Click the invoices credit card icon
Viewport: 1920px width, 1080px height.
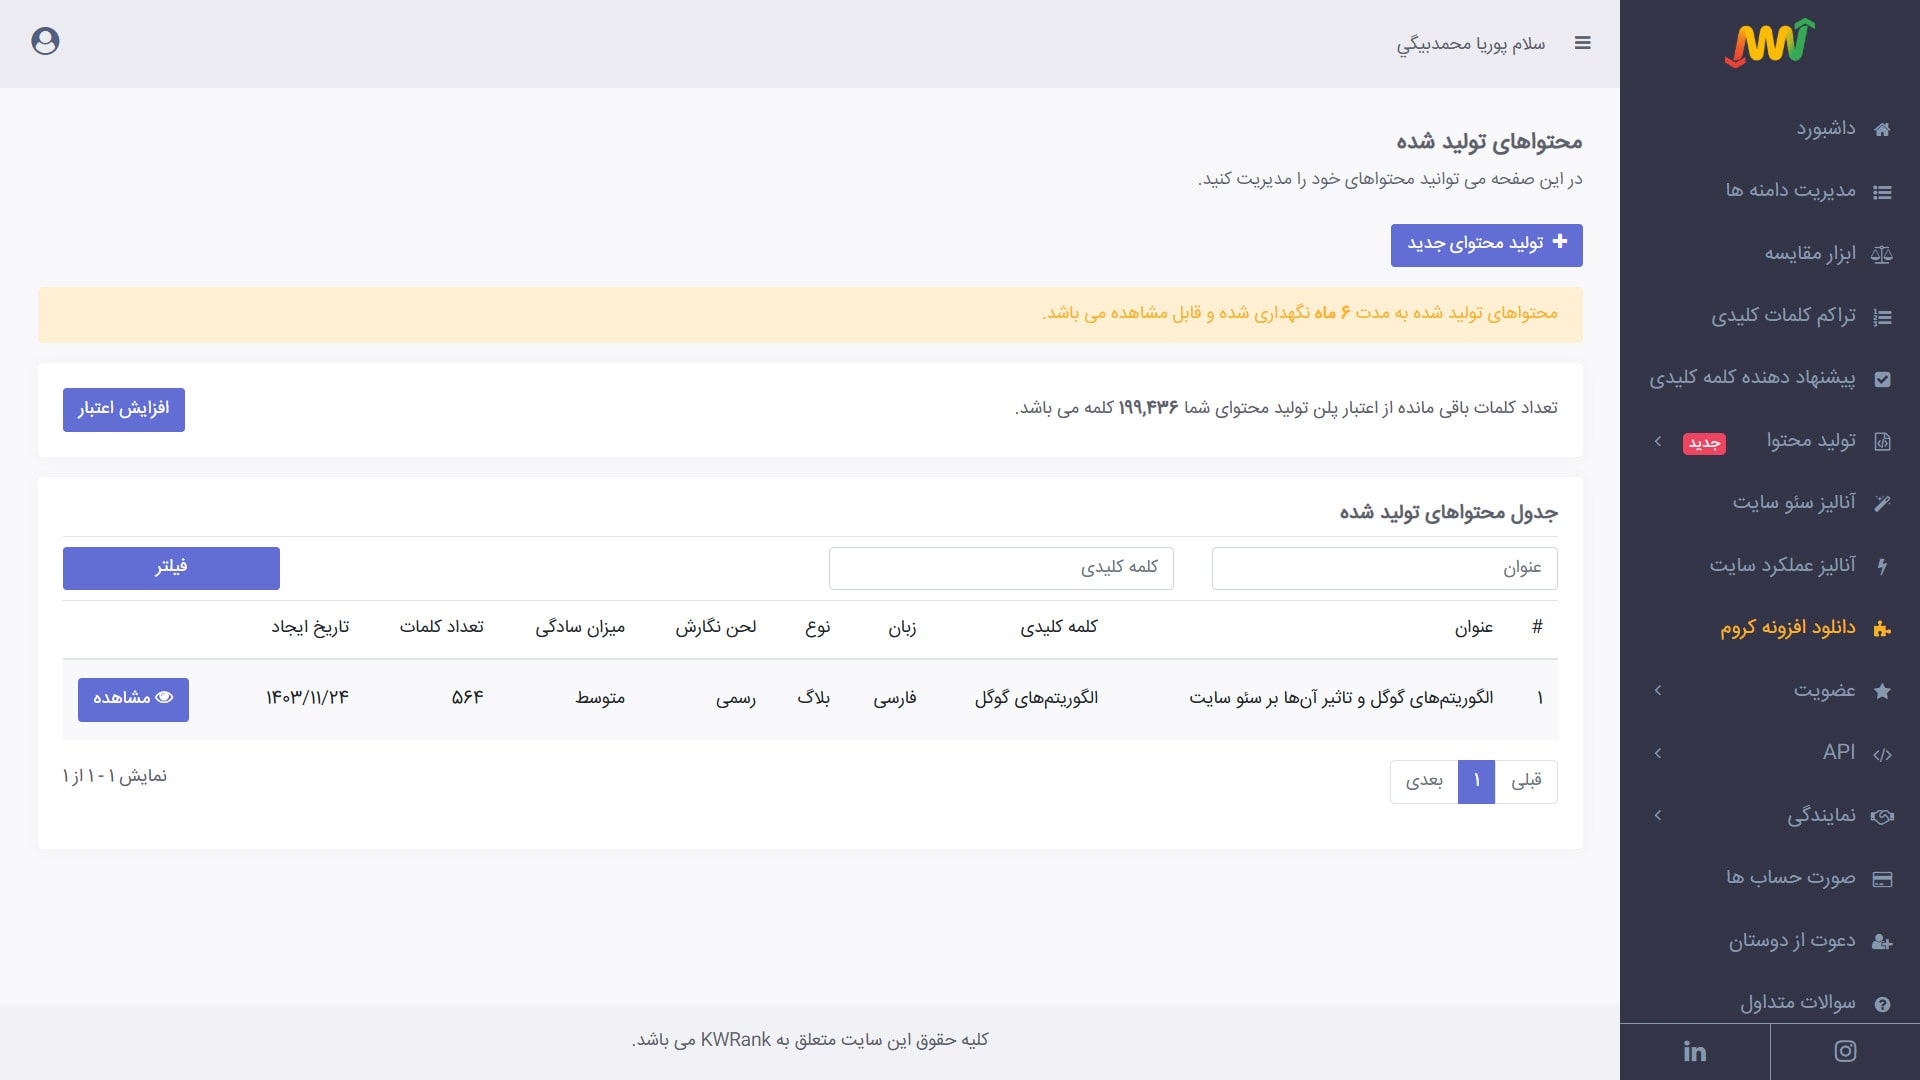coord(1882,879)
